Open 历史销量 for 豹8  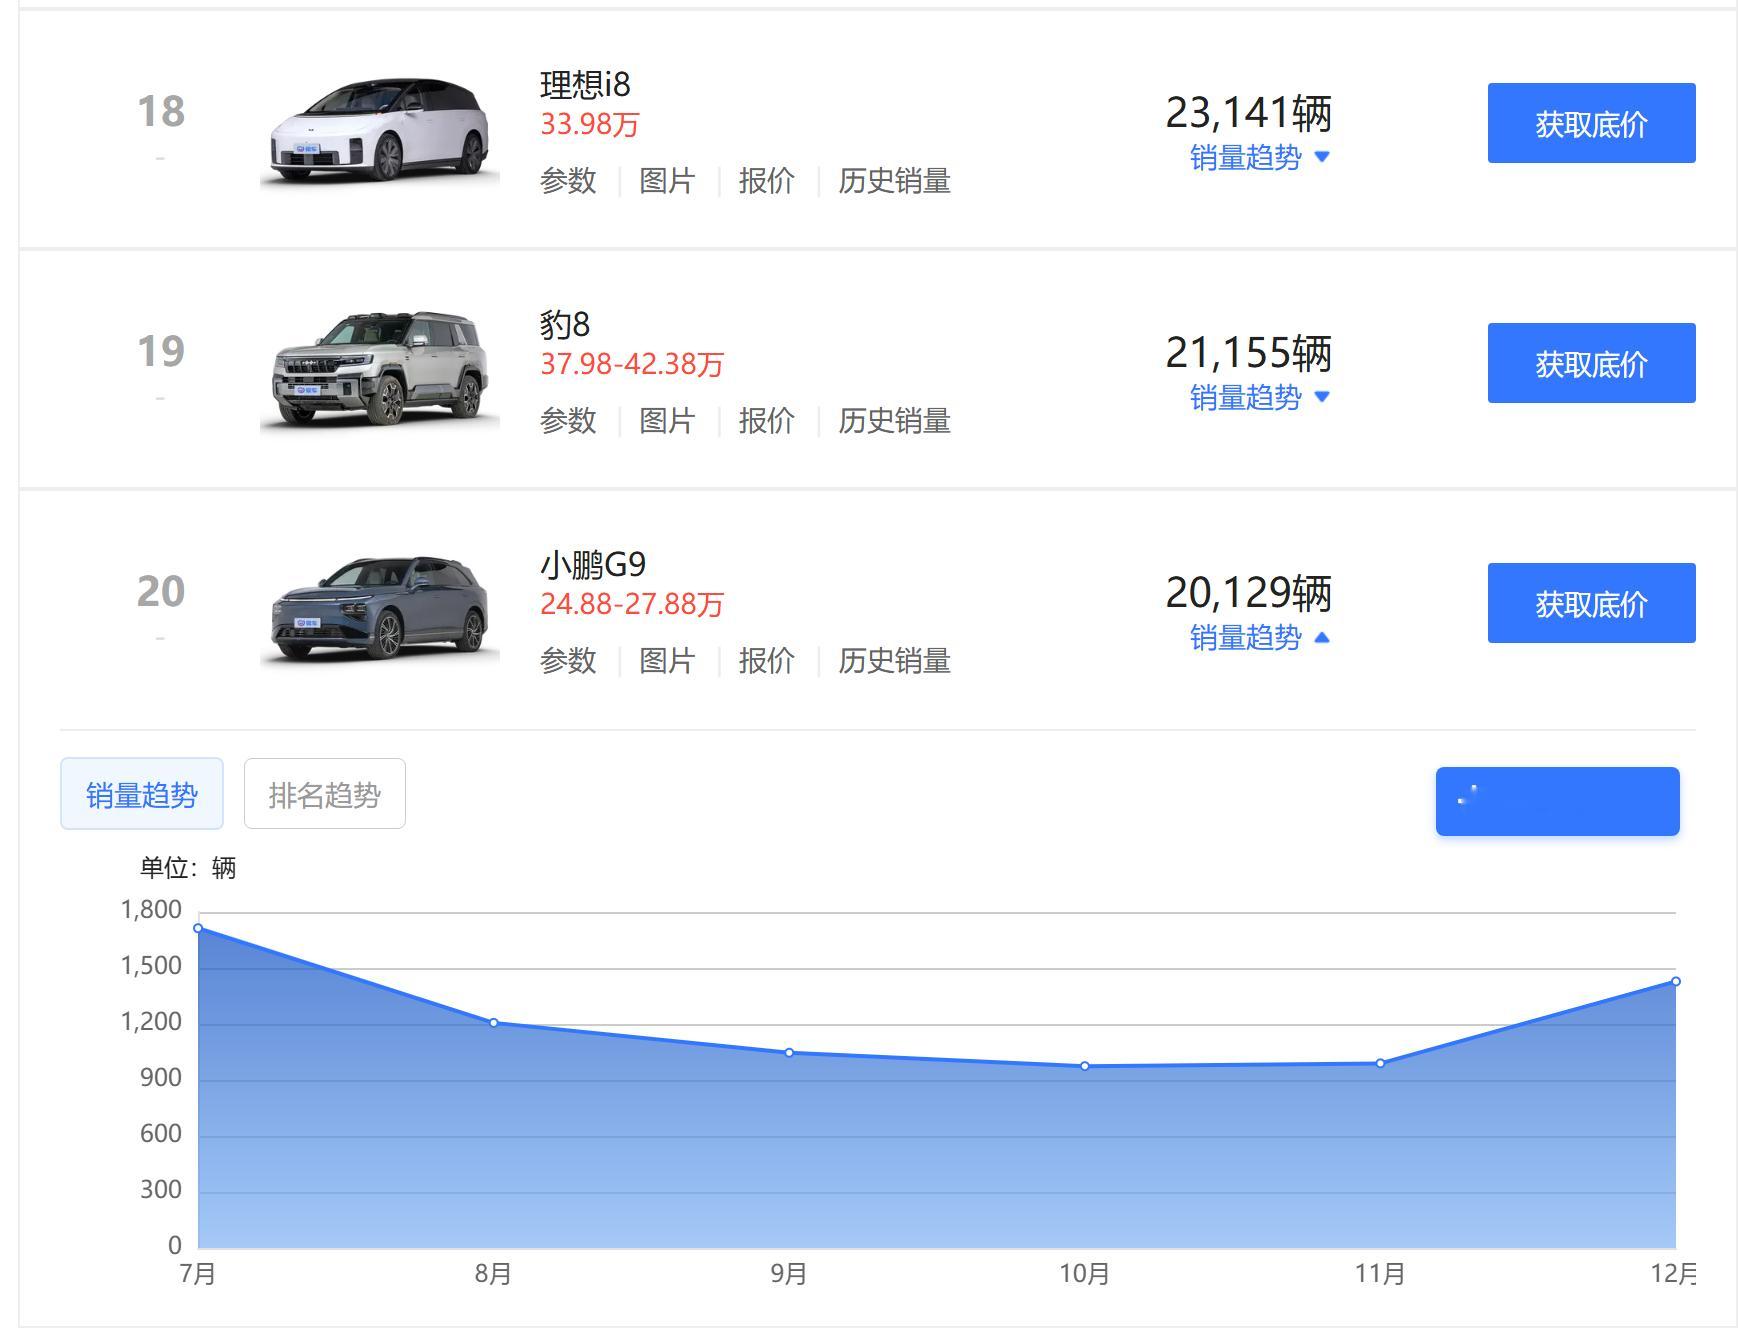pos(894,421)
